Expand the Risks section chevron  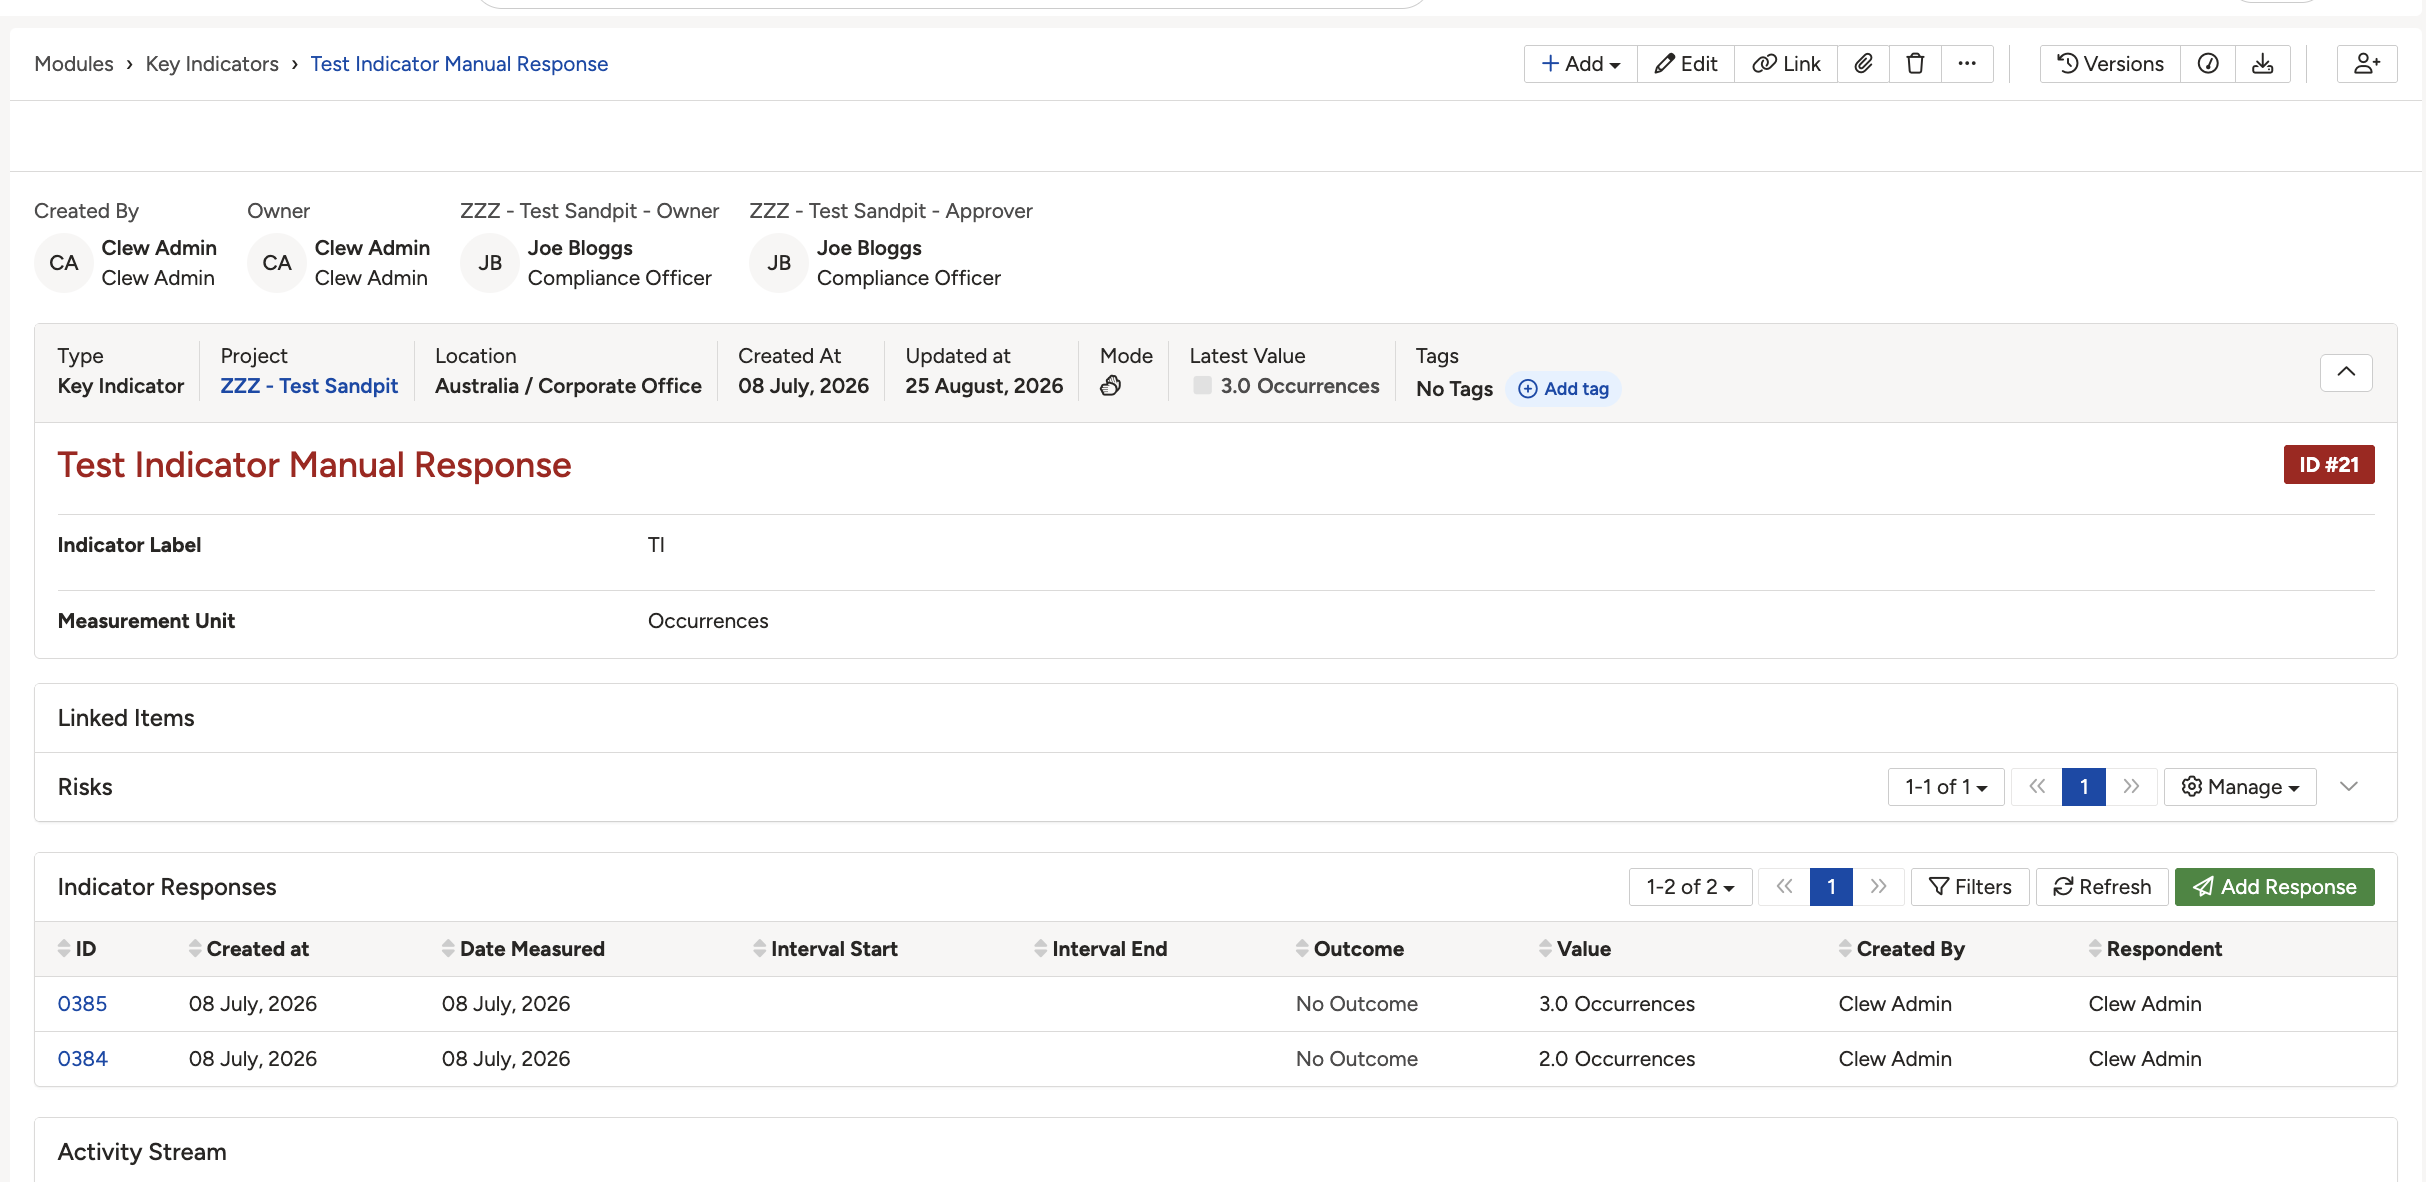tap(2349, 787)
